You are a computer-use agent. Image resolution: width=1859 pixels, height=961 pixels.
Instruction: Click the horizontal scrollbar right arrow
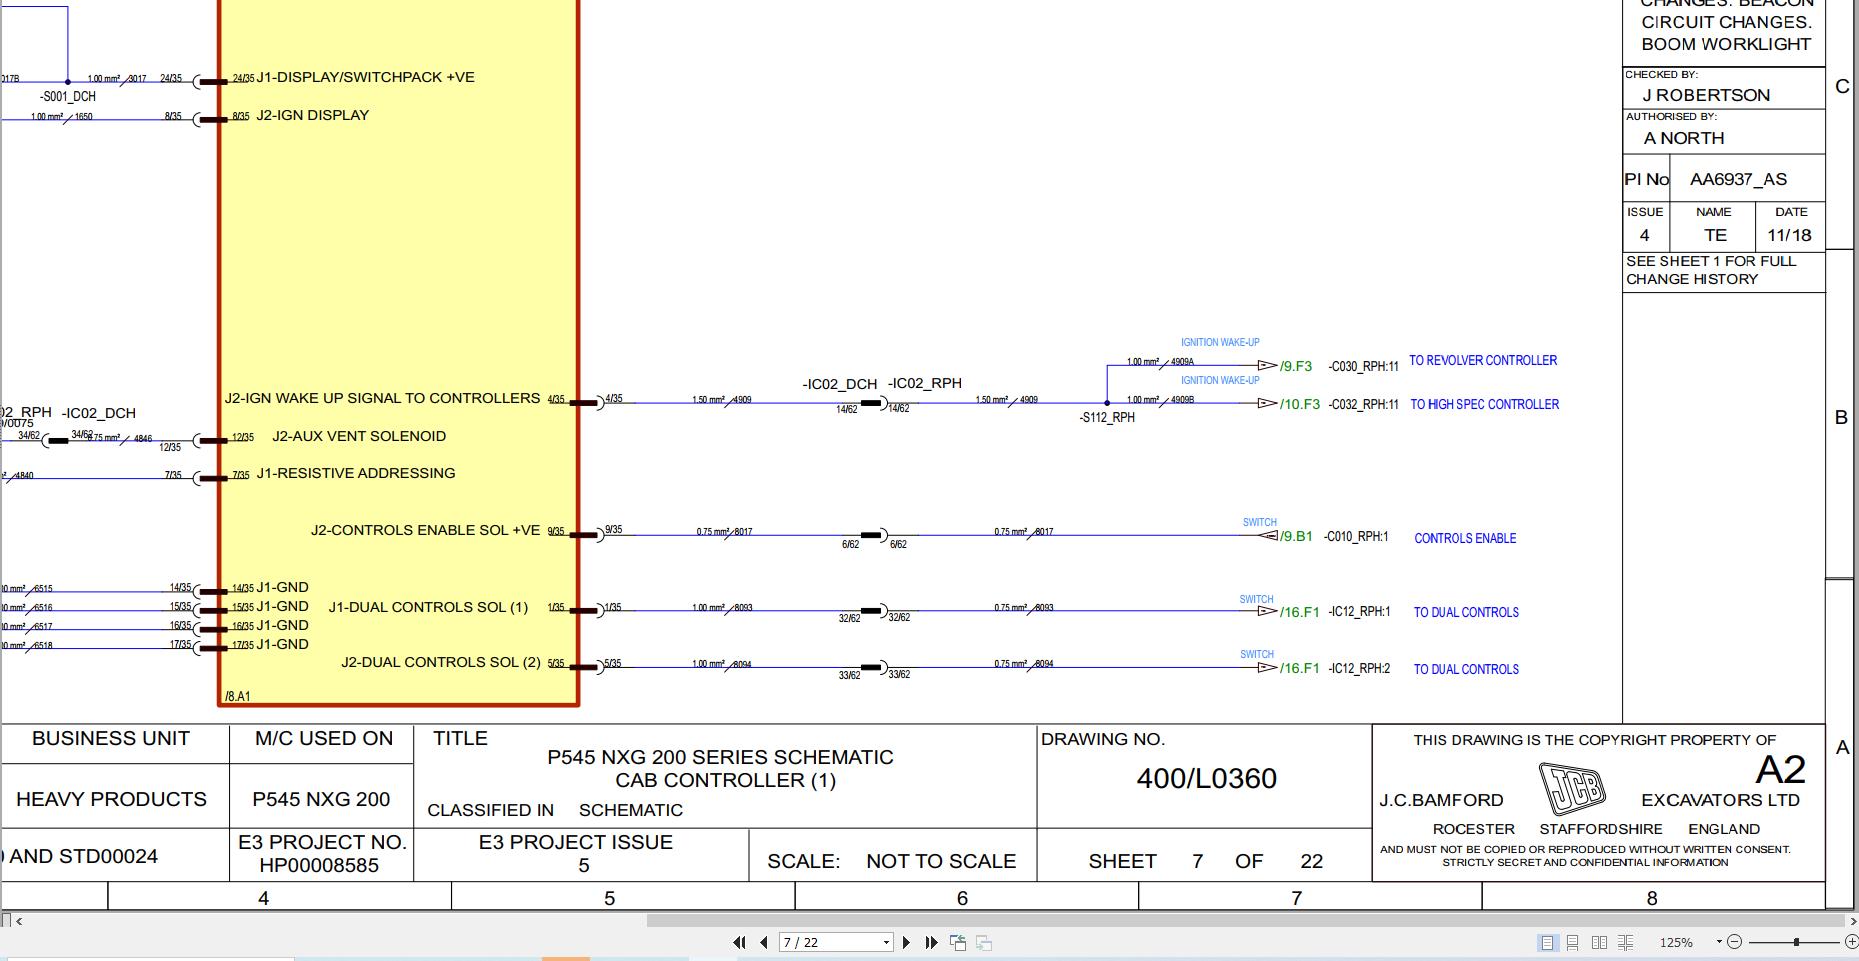[1852, 921]
